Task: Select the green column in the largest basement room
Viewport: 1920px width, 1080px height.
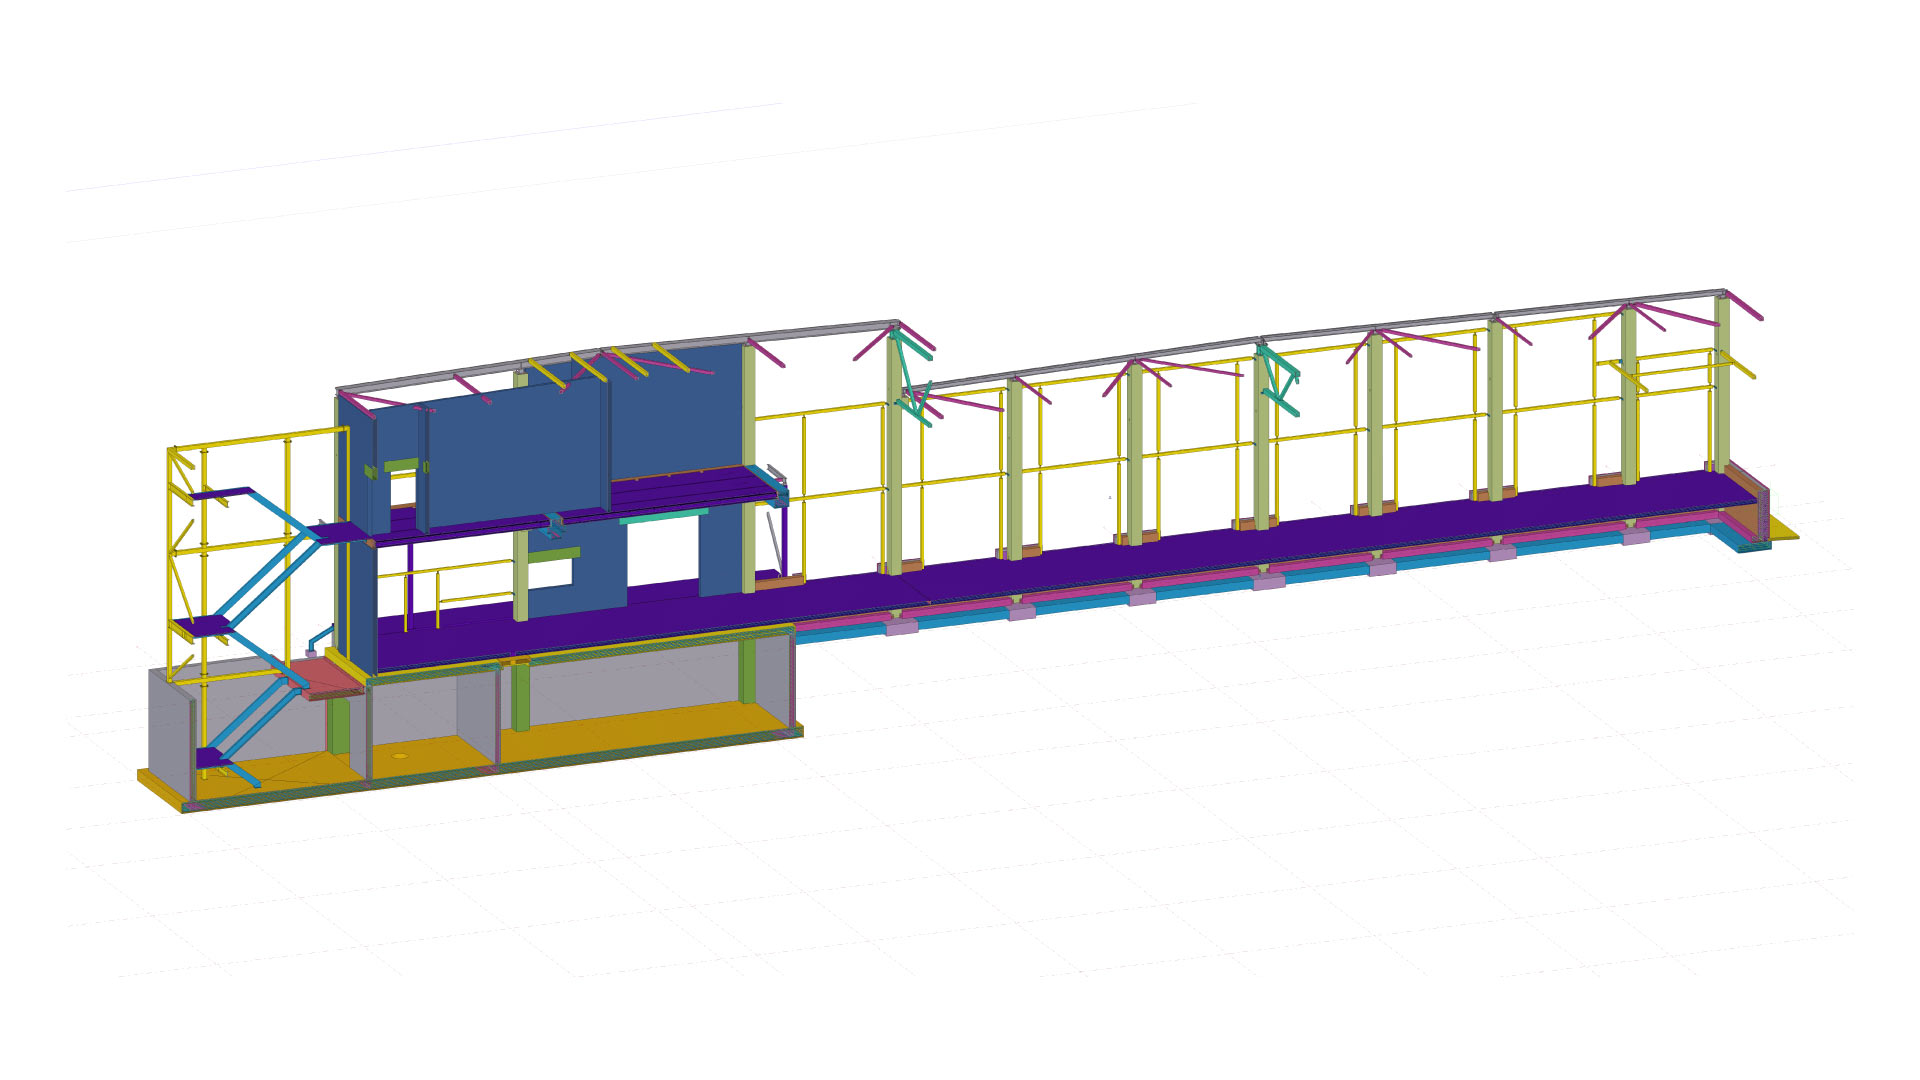Action: click(x=520, y=697)
